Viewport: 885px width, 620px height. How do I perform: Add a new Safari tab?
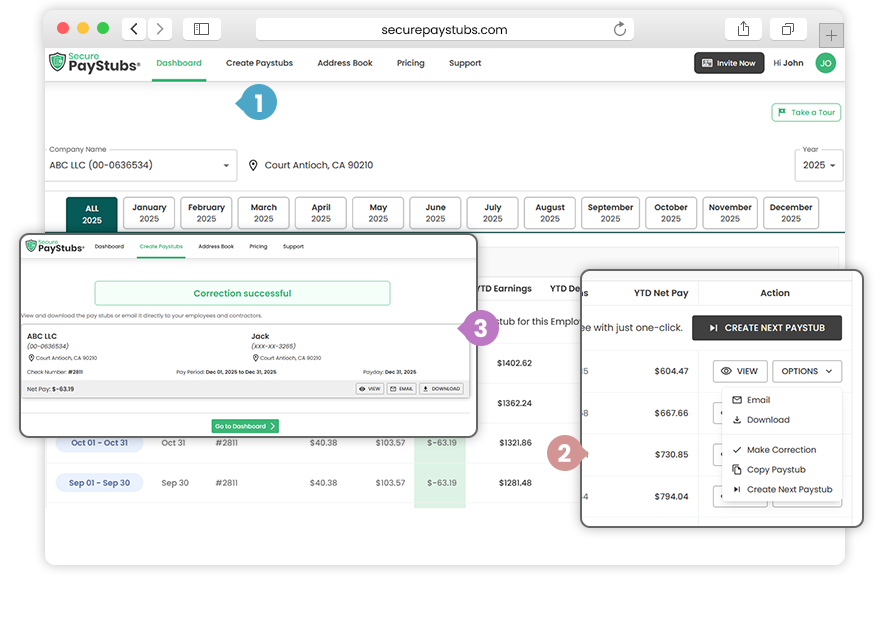[831, 35]
